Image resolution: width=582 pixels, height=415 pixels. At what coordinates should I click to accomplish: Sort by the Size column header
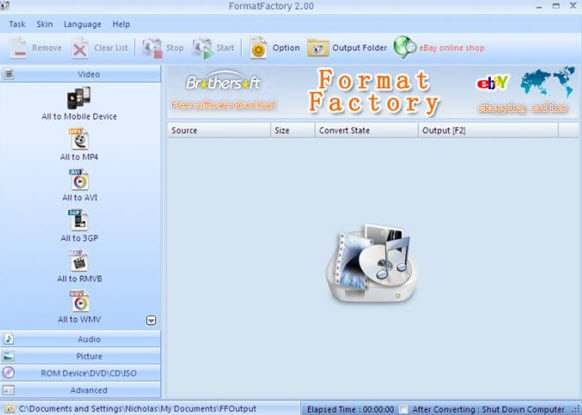[293, 130]
